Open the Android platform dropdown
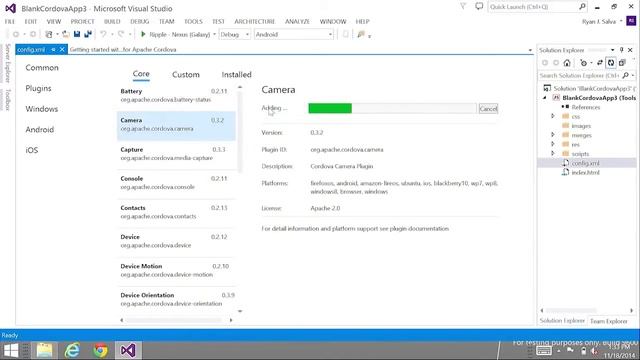This screenshot has height=360, width=640. (x=294, y=35)
